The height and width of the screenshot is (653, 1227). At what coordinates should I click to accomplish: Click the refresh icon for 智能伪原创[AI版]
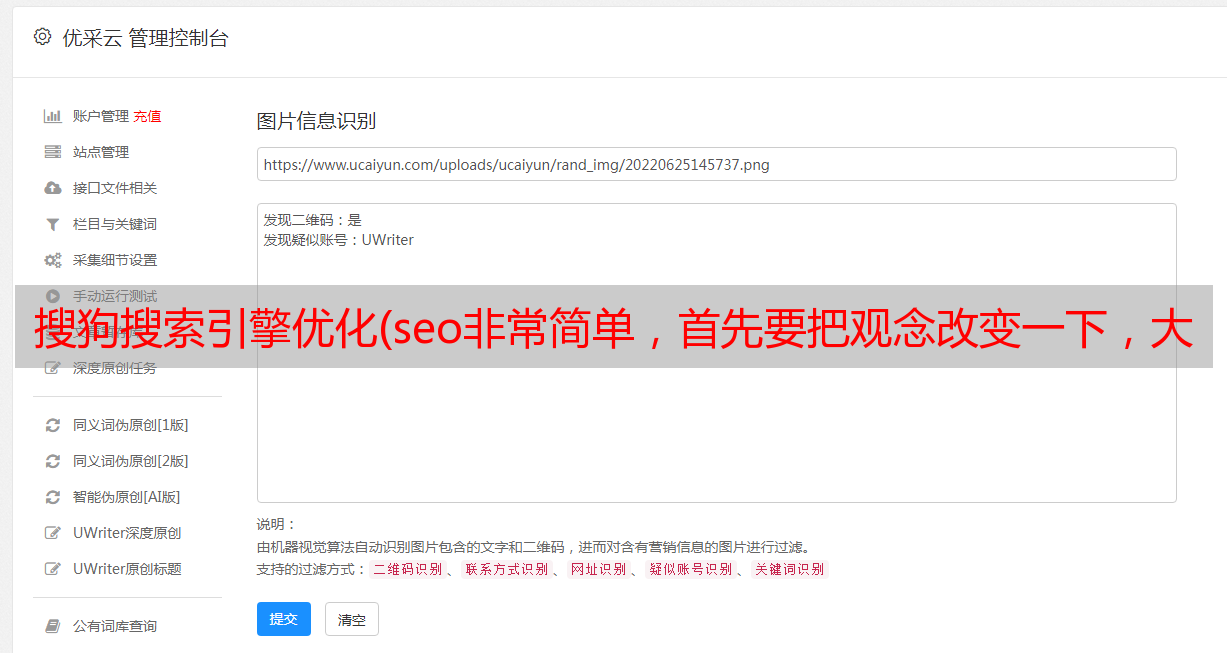pyautogui.click(x=53, y=497)
